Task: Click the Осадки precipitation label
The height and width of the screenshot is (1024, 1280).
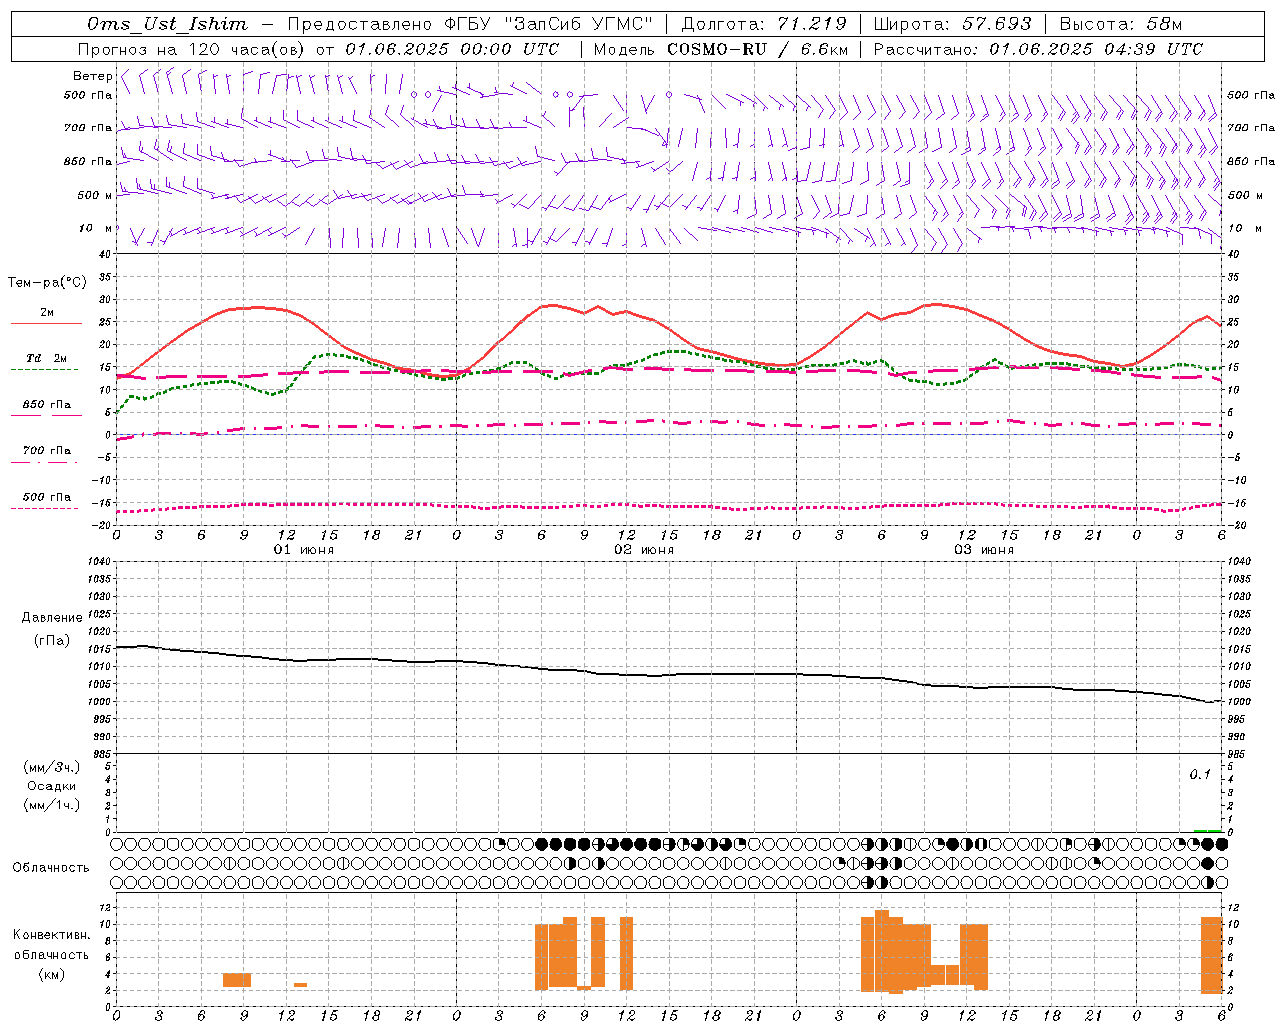Action: coord(52,787)
